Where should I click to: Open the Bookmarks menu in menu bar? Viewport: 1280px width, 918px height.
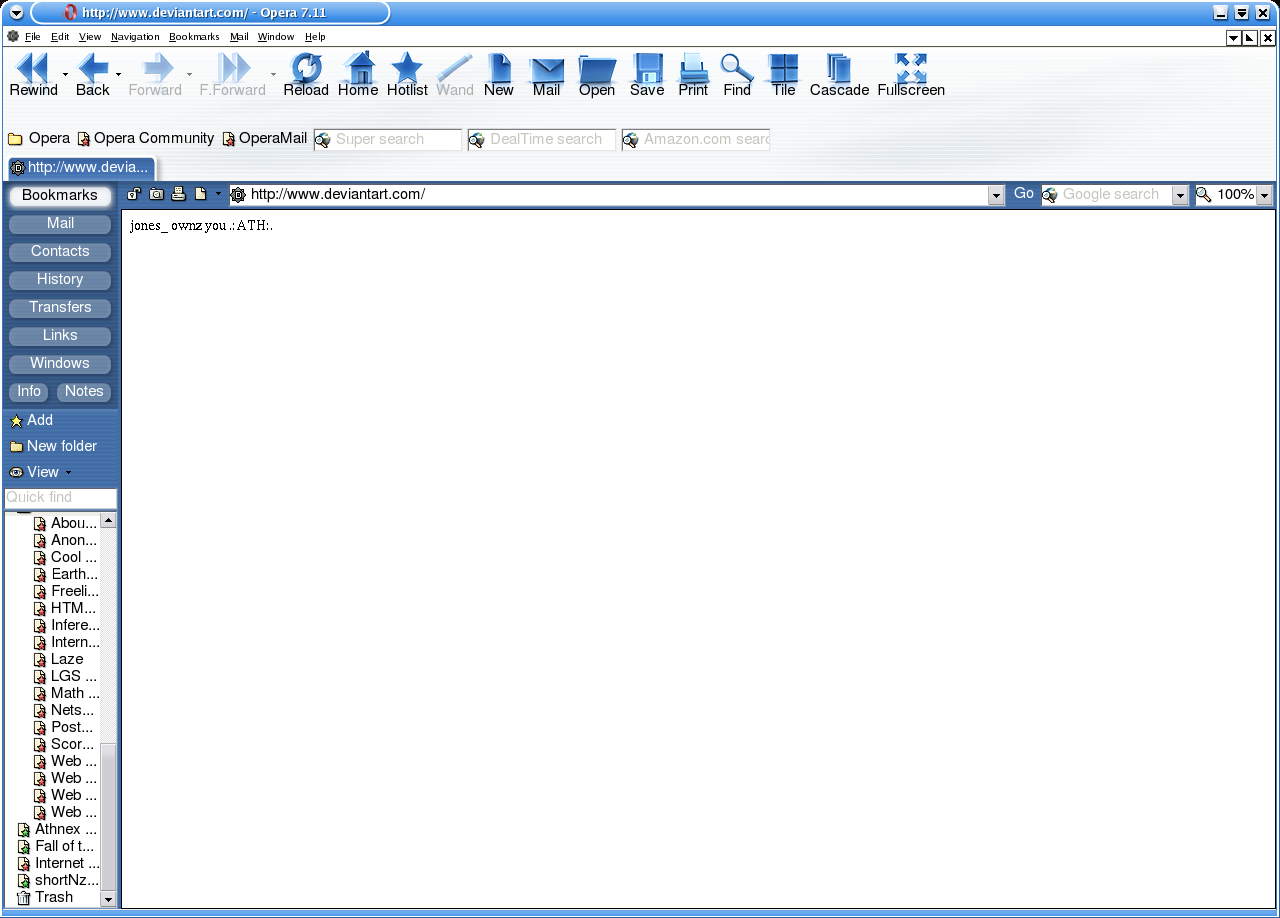(194, 37)
